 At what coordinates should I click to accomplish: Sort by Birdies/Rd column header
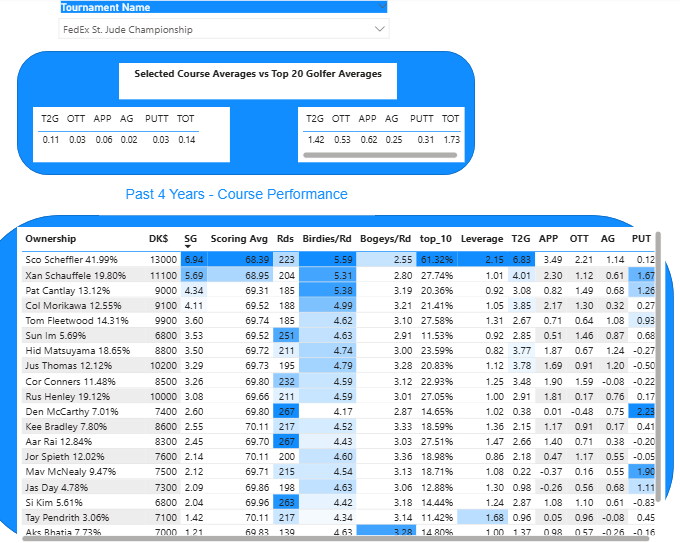click(x=327, y=239)
